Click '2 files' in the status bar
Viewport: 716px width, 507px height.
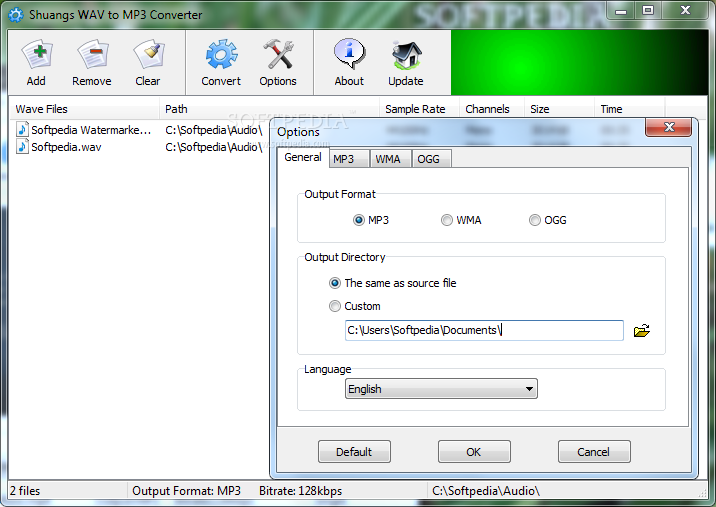[x=25, y=491]
